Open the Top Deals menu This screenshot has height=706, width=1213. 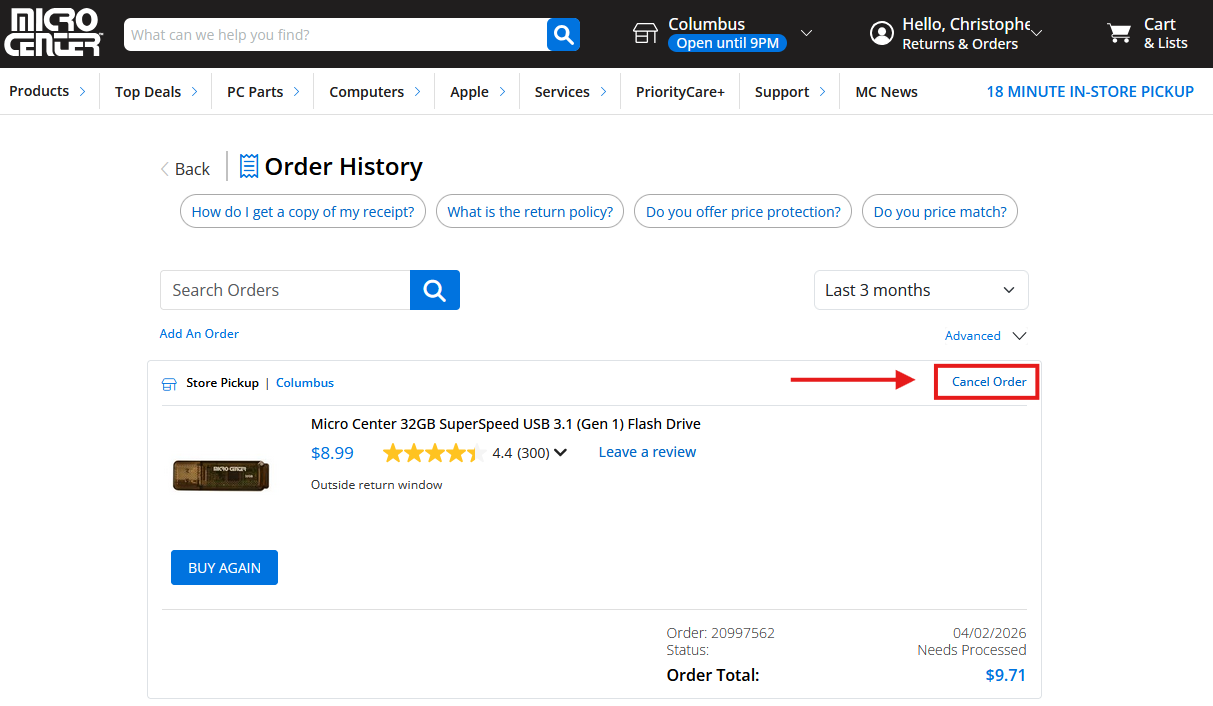tap(156, 92)
